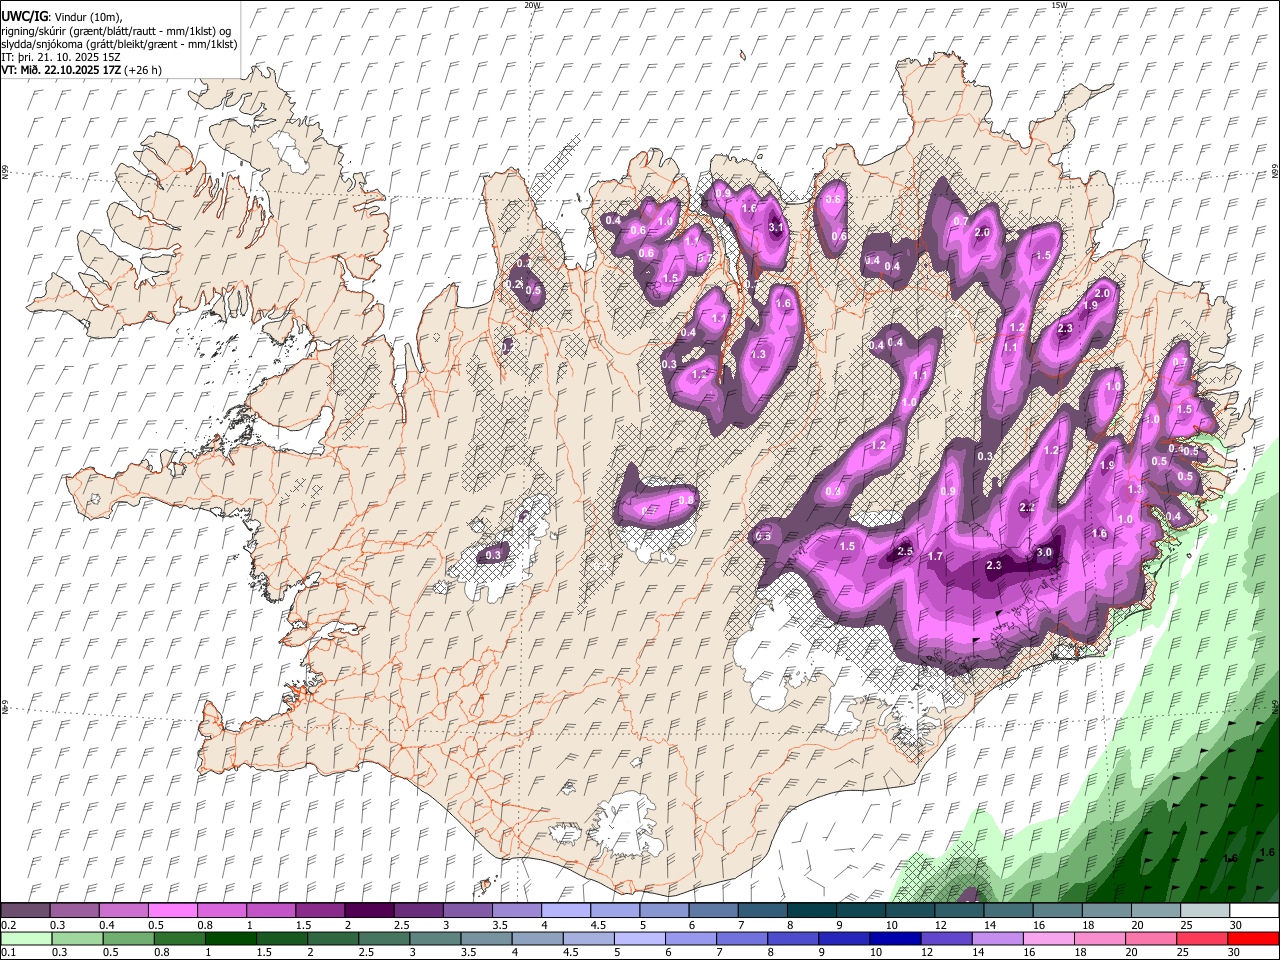This screenshot has width=1280, height=960.
Task: Click the '15W' longitude label
Action: point(1059,5)
